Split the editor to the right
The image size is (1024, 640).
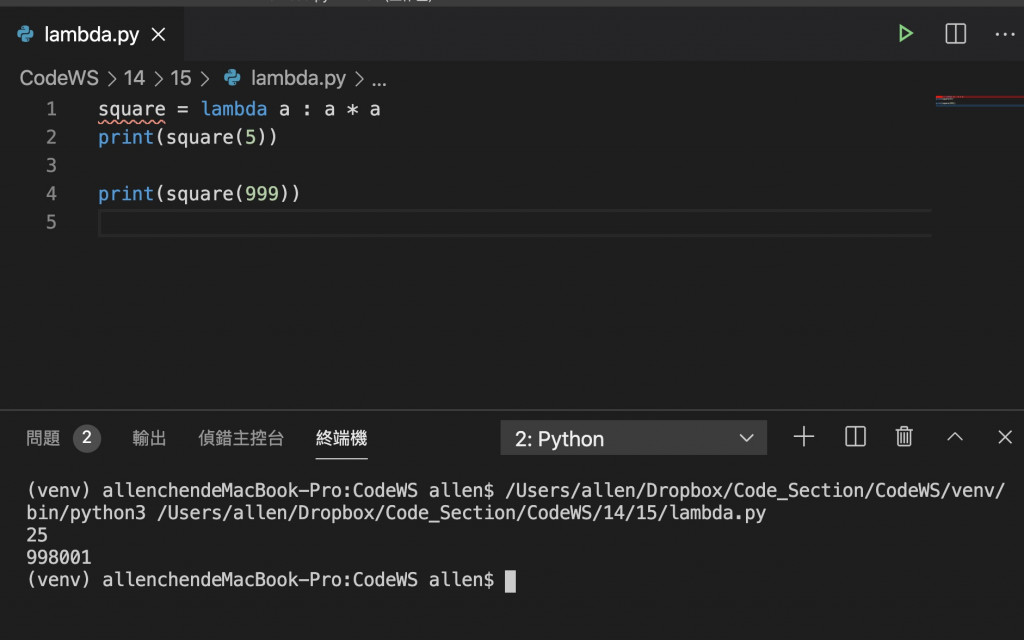[955, 33]
